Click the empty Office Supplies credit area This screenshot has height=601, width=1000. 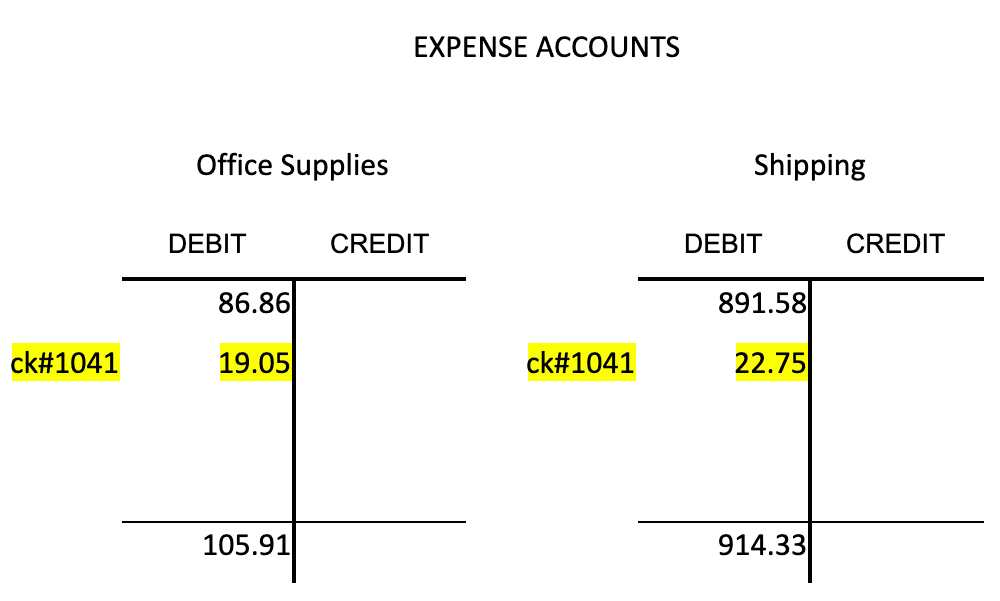[381, 401]
